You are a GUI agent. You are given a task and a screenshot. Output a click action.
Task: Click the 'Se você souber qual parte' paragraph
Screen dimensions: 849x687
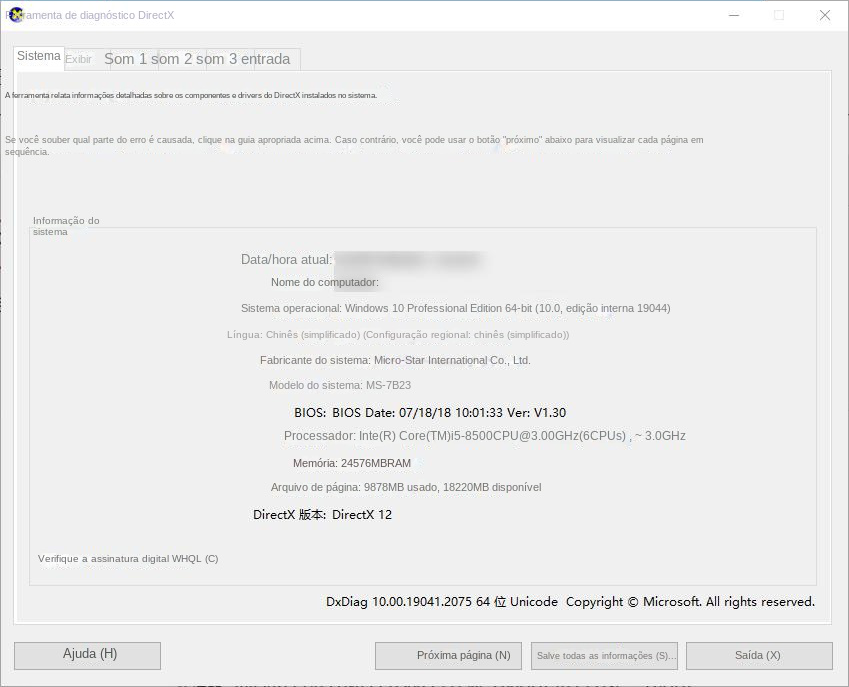[x=354, y=146]
